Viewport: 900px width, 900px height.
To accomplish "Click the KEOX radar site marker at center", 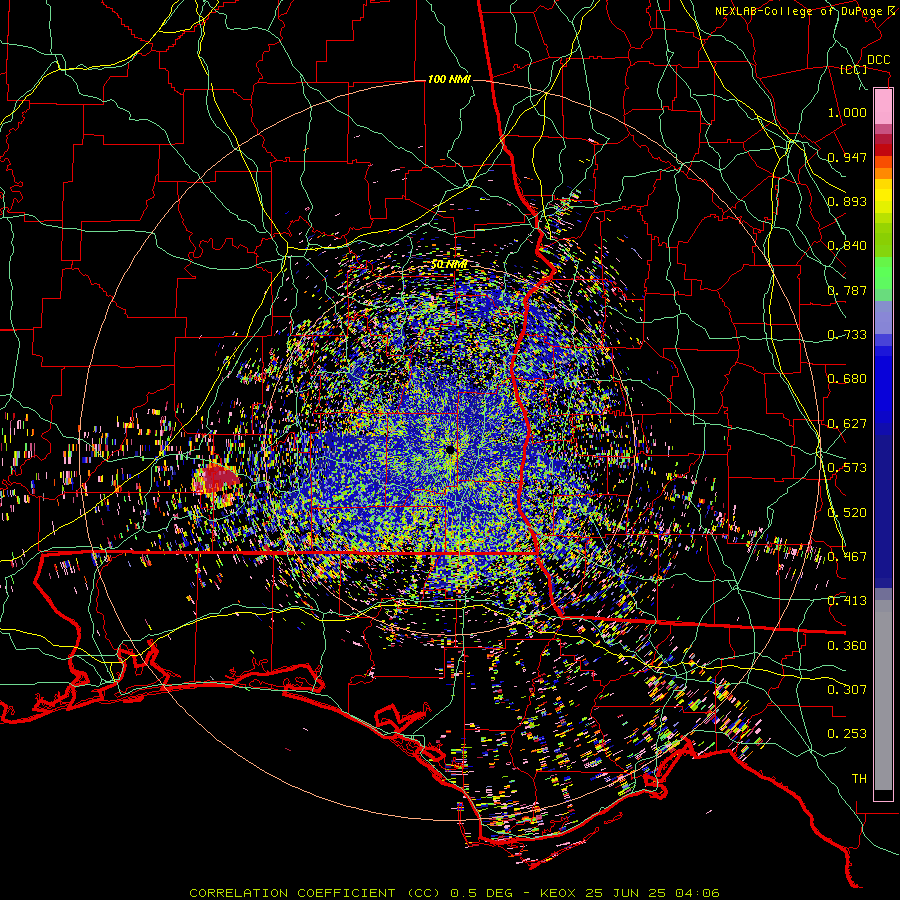I will (x=450, y=450).
